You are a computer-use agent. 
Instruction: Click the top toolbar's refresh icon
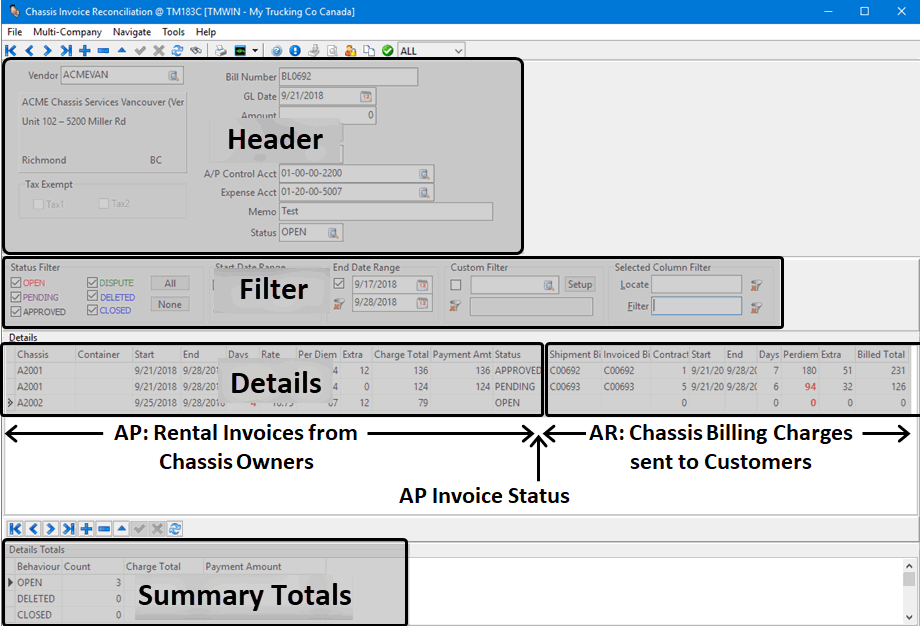177,50
